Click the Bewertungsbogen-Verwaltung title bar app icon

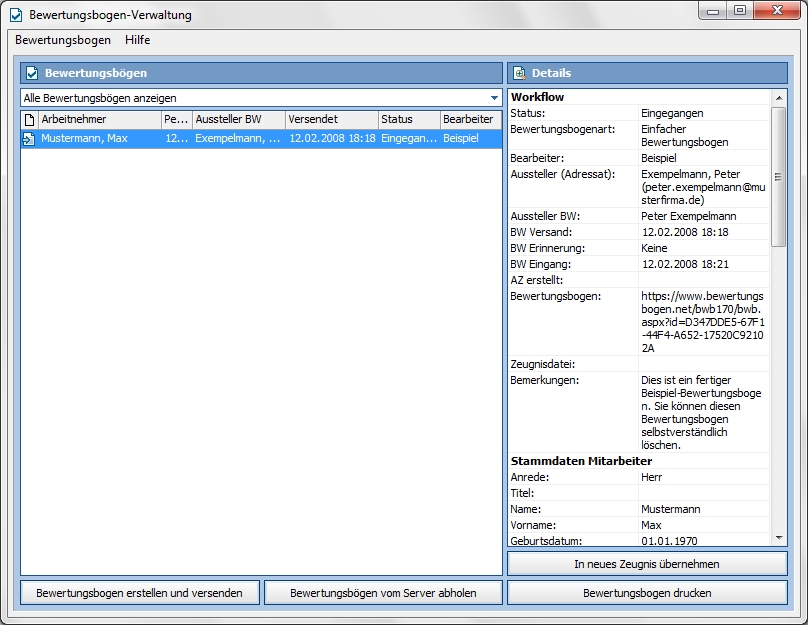[x=16, y=15]
